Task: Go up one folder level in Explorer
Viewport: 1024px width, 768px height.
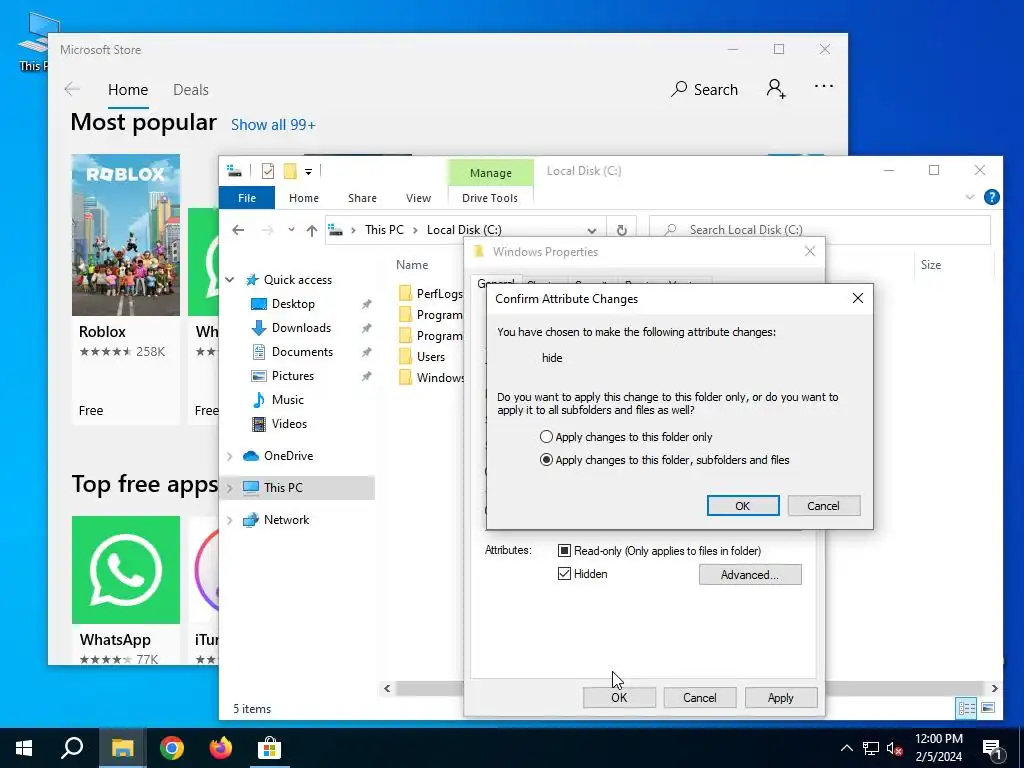Action: click(312, 230)
